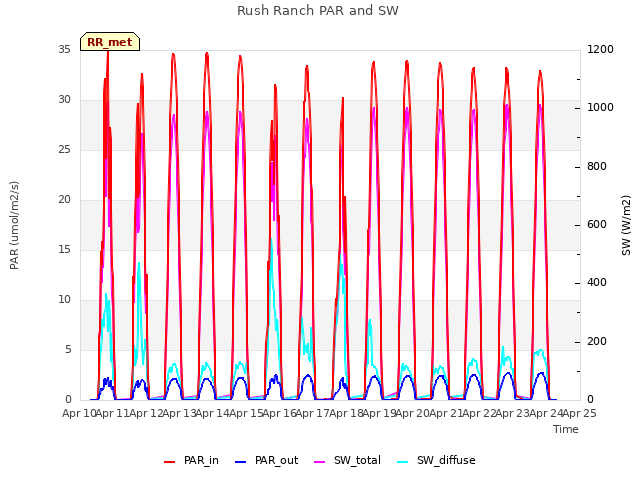Click the Apr 13 x-axis tick label
The image size is (640, 480).
tap(180, 413)
